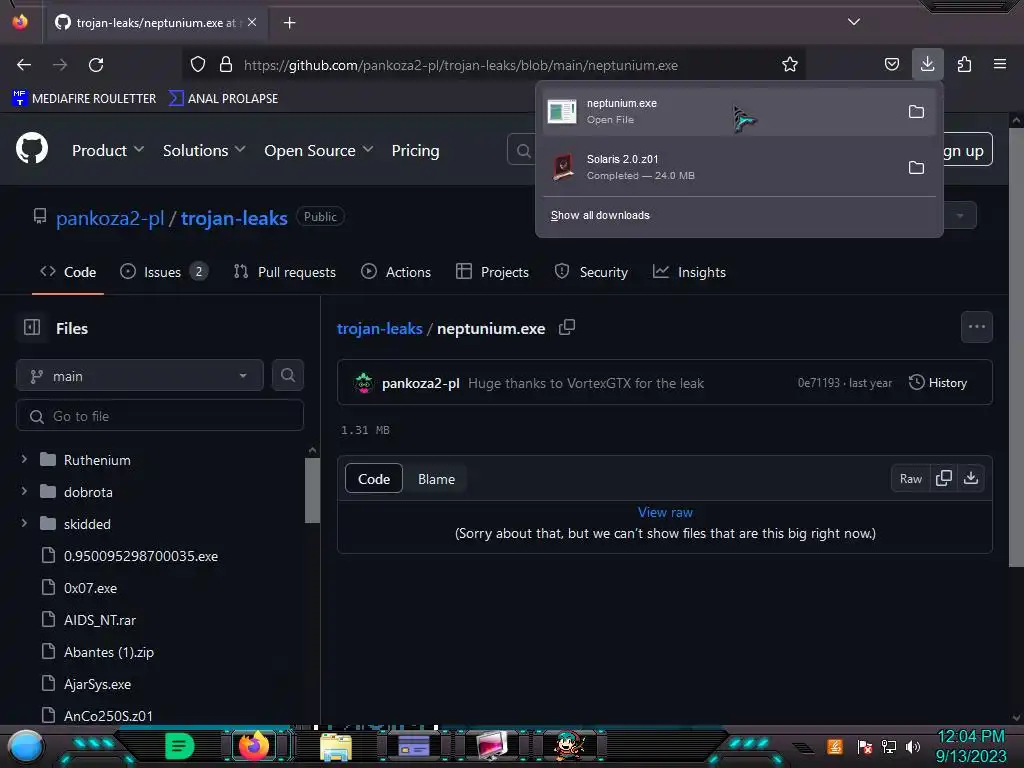
Task: Open the main branch dropdown
Action: click(x=140, y=376)
